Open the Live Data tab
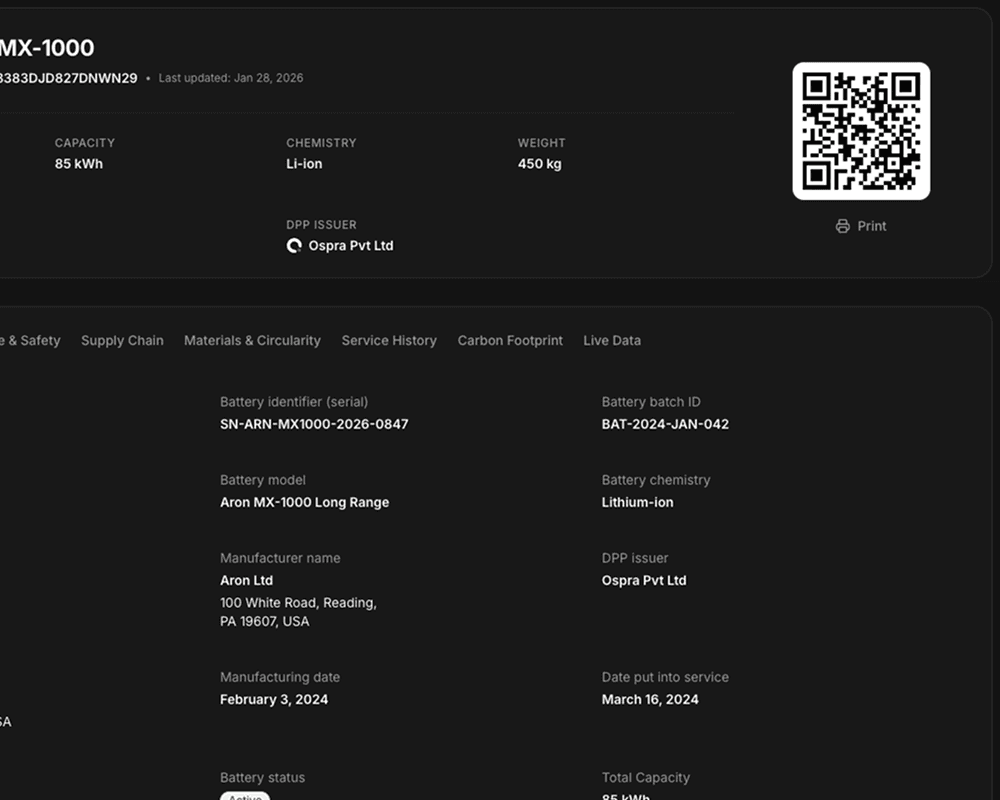 point(611,340)
